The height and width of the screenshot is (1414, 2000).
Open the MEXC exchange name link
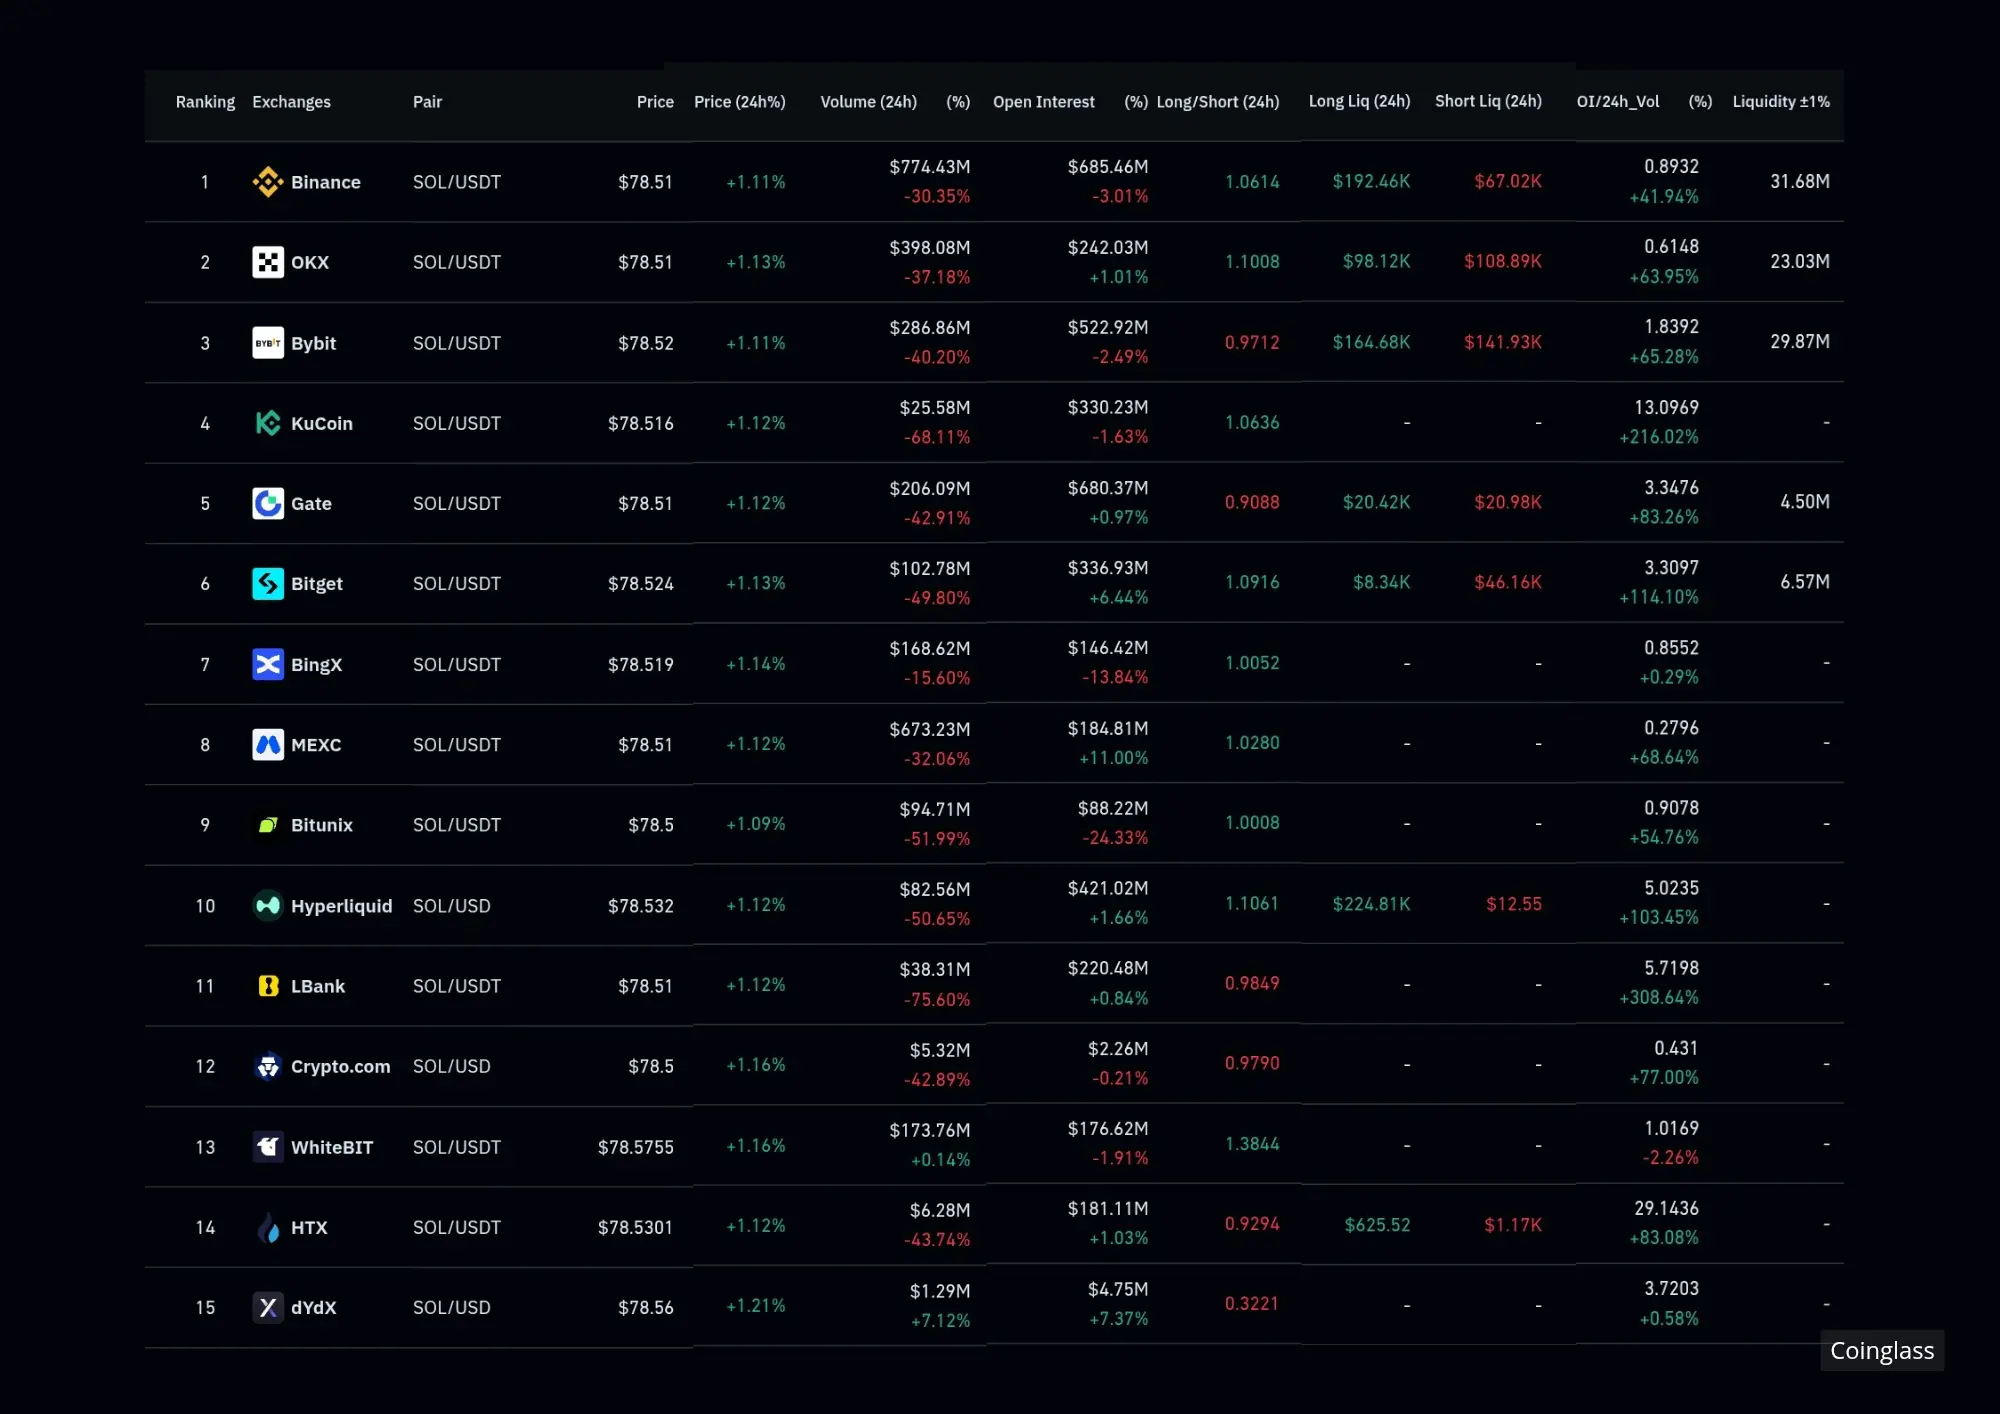[316, 744]
